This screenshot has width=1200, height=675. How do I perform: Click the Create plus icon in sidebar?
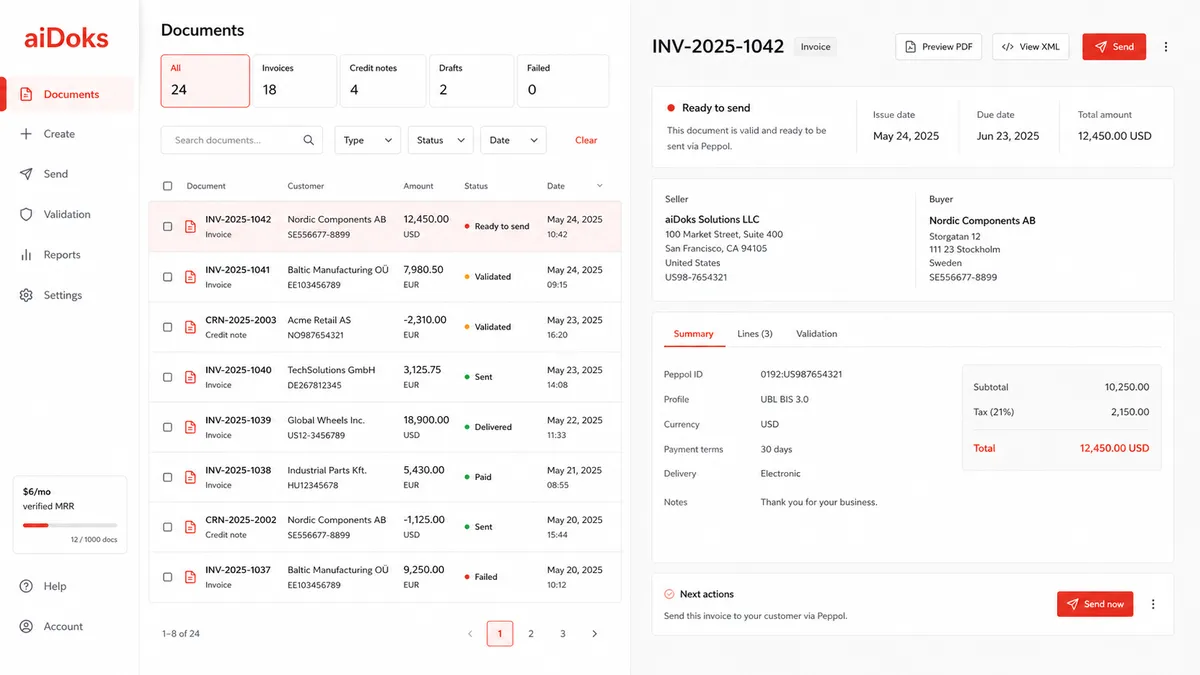click(26, 134)
